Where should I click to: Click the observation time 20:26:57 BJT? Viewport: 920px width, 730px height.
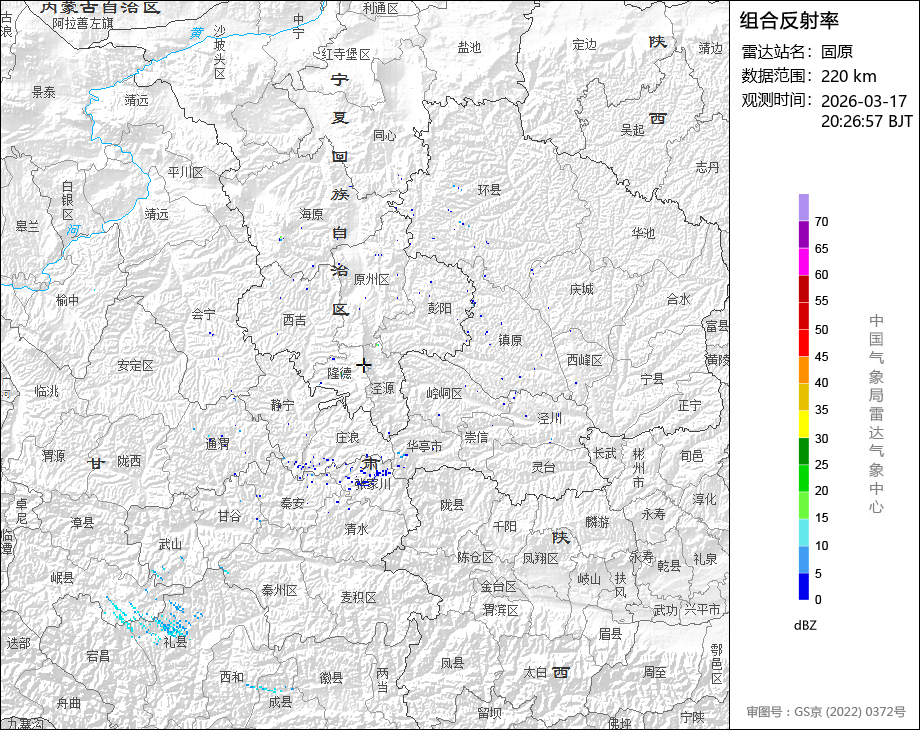pos(867,121)
